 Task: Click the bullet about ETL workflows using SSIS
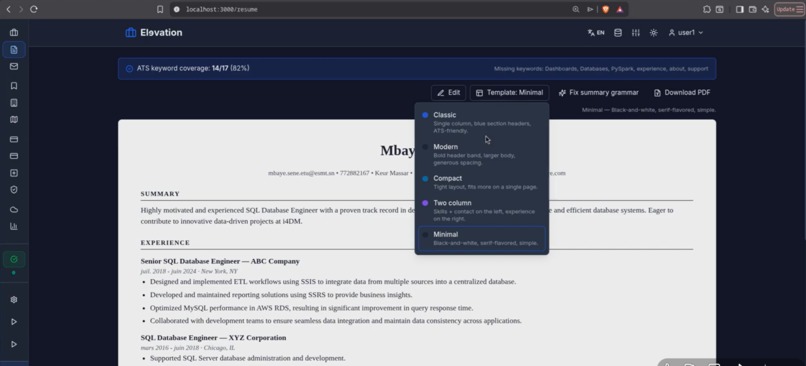tap(333, 282)
